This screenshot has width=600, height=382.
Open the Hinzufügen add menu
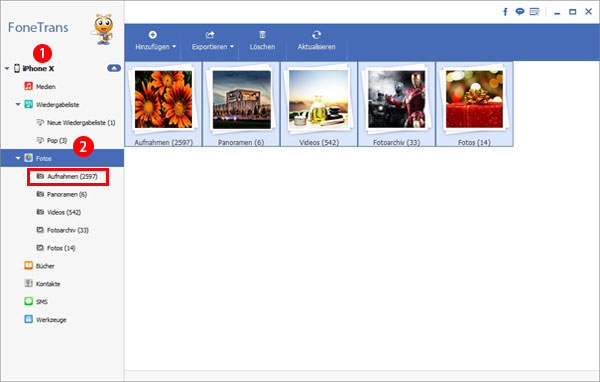coord(155,41)
